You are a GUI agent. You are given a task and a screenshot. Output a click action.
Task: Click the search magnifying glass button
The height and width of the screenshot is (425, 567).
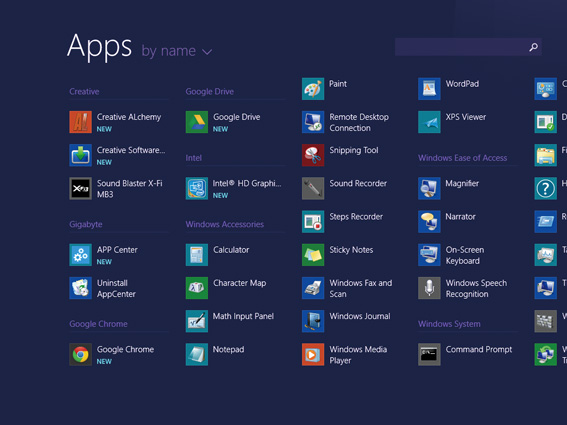tap(534, 47)
